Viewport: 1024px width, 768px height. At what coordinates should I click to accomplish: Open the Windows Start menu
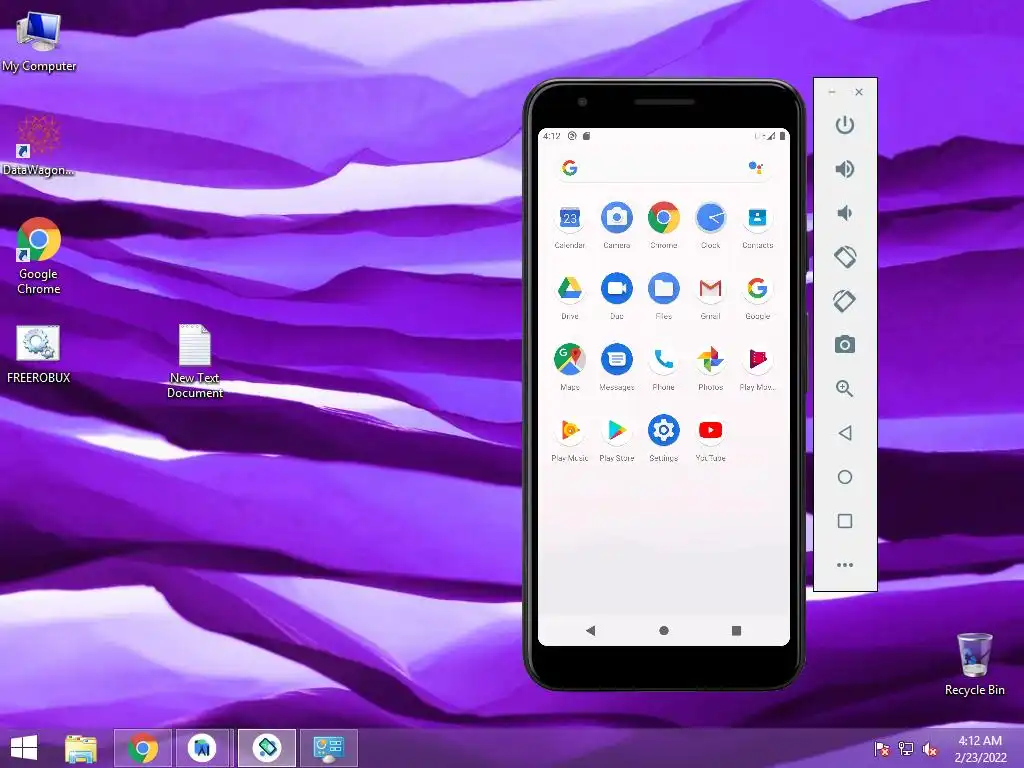coord(24,748)
